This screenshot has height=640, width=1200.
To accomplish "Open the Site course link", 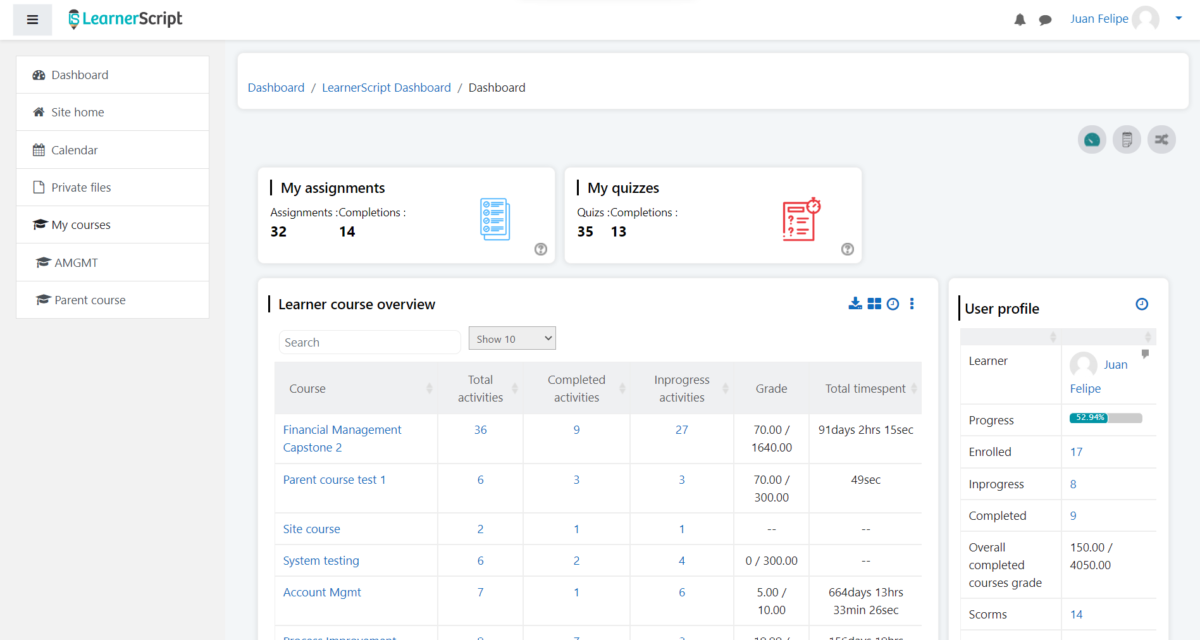I will [311, 529].
